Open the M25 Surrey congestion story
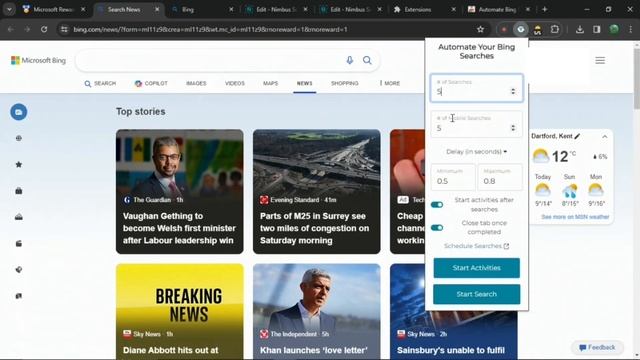The width and height of the screenshot is (640, 360). (317, 191)
